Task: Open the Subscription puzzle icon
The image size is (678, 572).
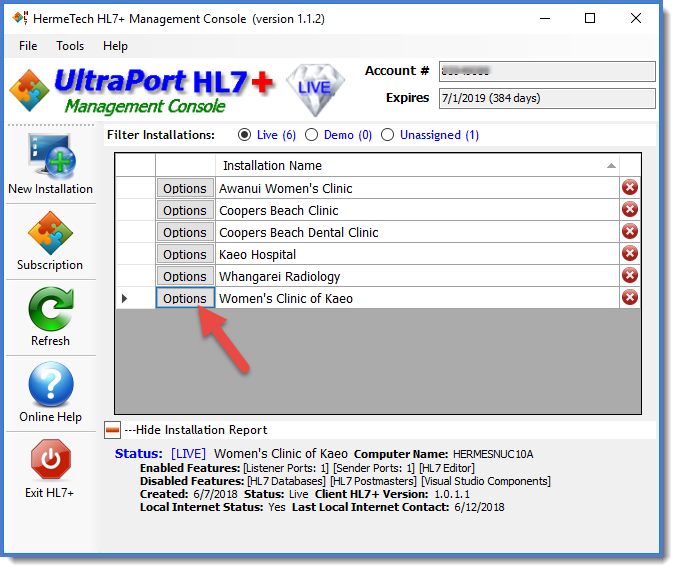Action: click(x=51, y=233)
